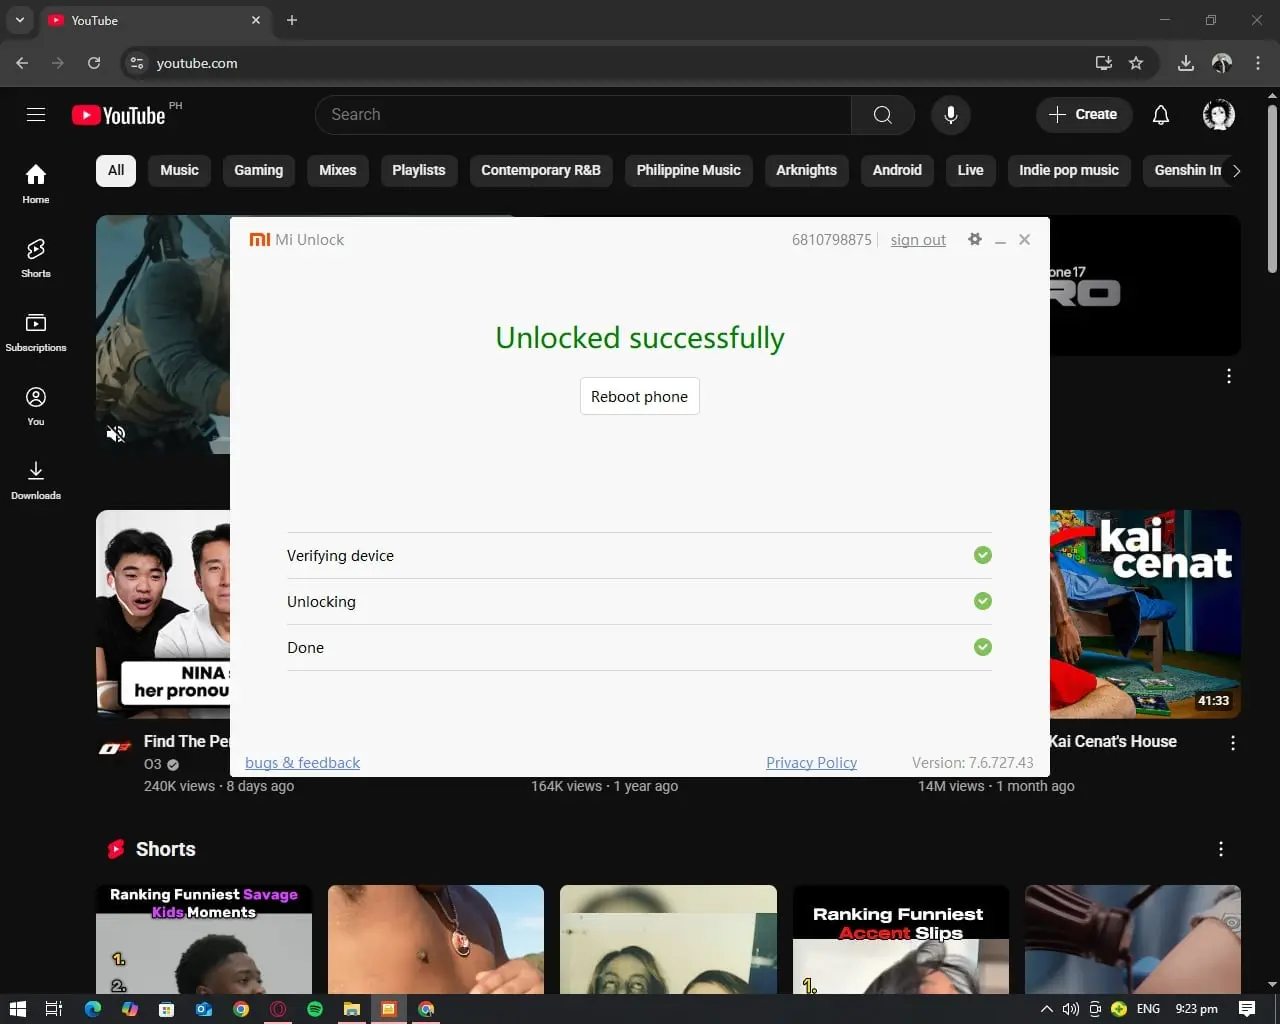View site information icon in address bar
1280x1024 pixels.
[137, 63]
